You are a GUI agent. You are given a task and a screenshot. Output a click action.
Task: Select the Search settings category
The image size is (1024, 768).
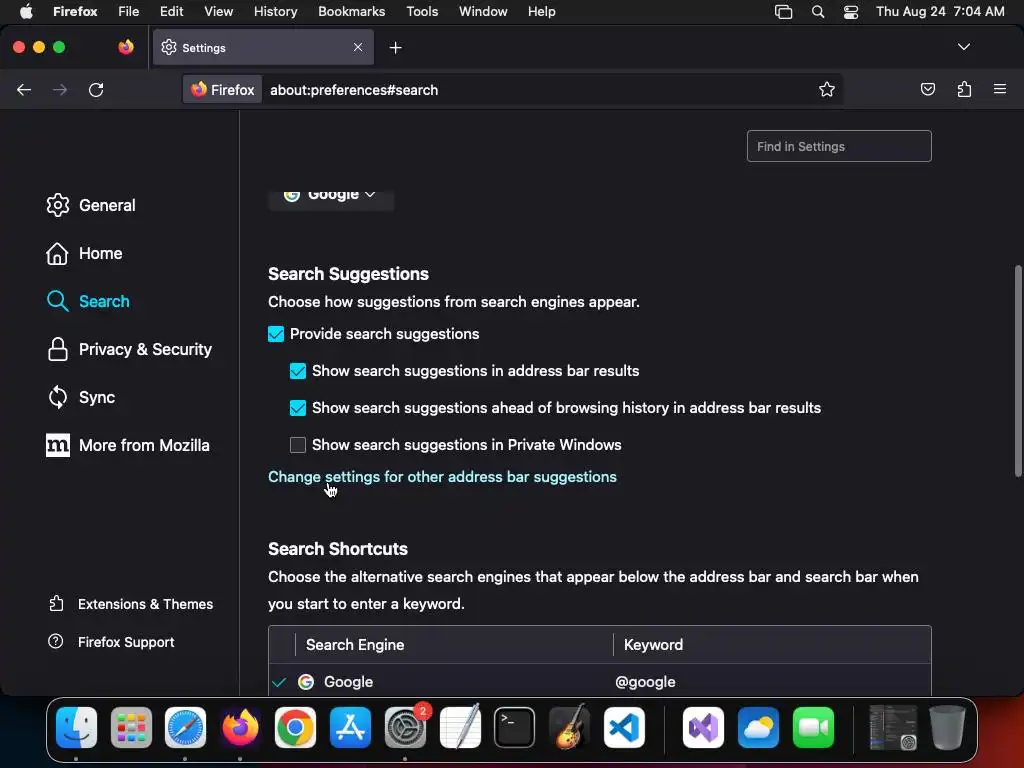88,301
